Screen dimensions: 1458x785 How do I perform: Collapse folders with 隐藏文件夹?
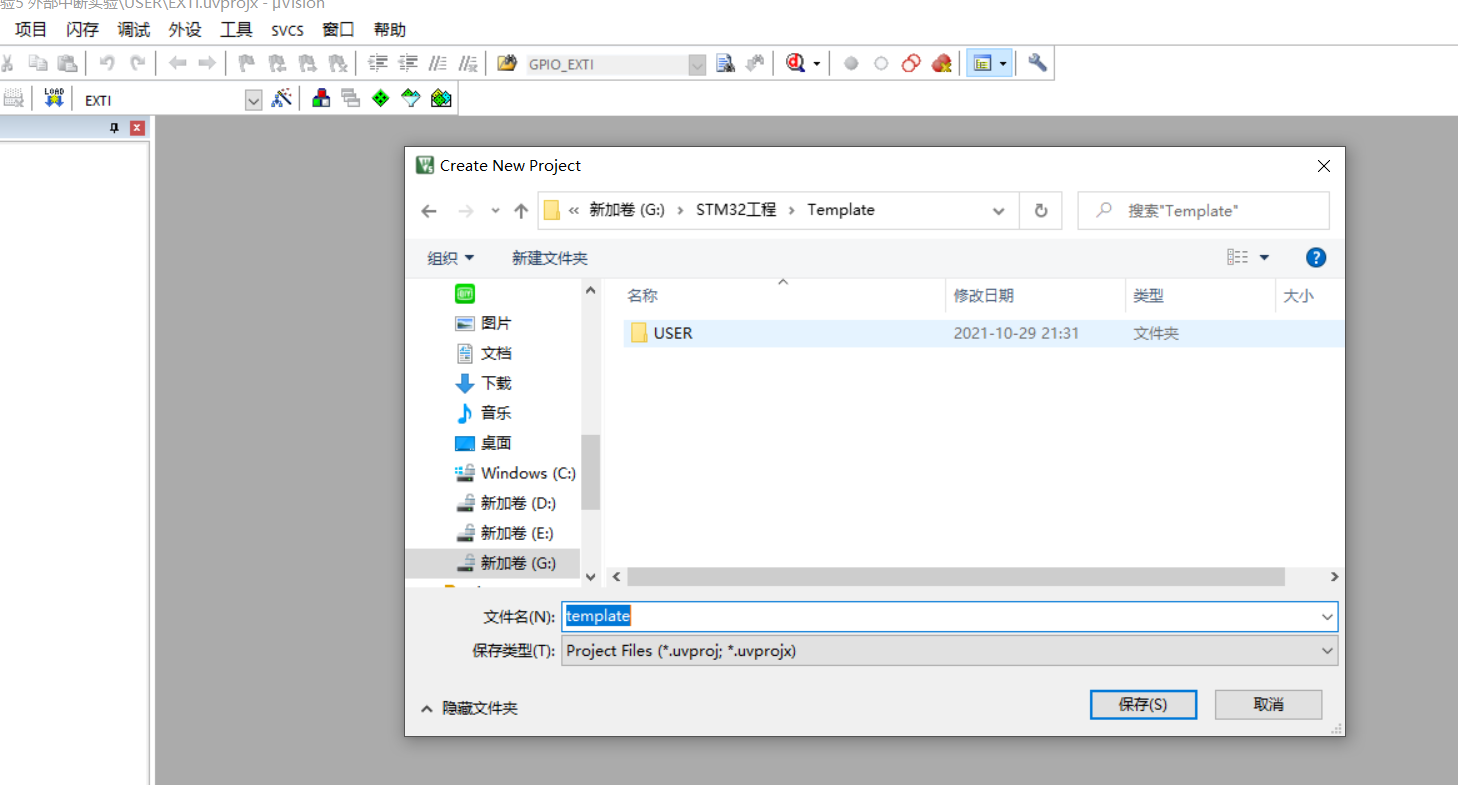coord(470,708)
